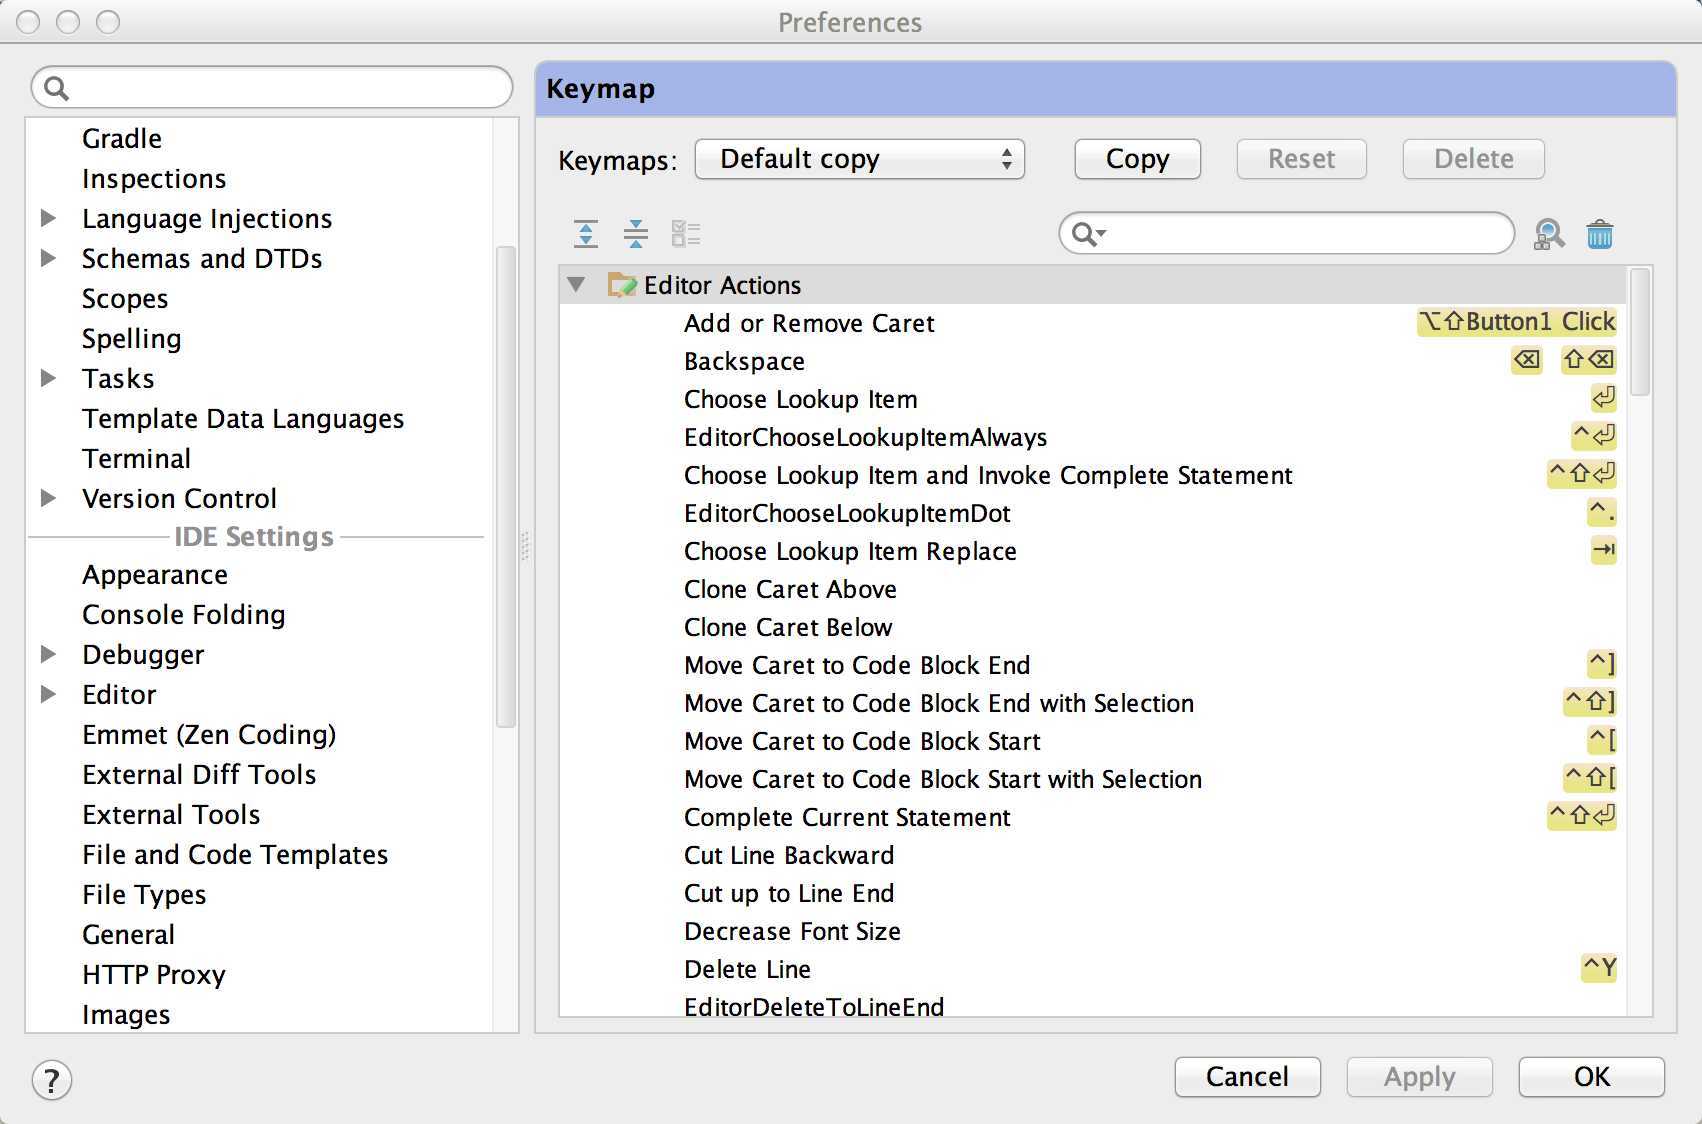
Task: Select Terminal in settings list
Action: pyautogui.click(x=136, y=458)
